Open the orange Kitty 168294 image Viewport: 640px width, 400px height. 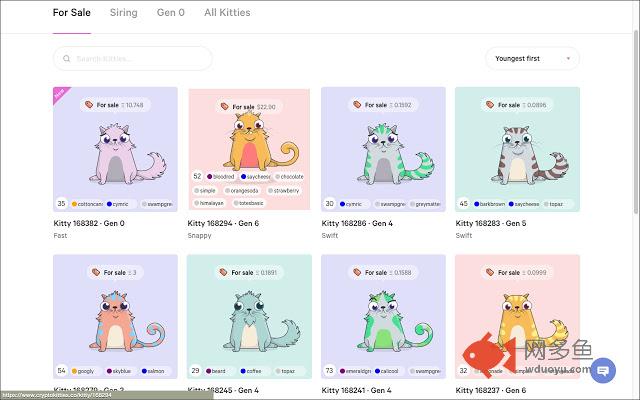pyautogui.click(x=249, y=149)
